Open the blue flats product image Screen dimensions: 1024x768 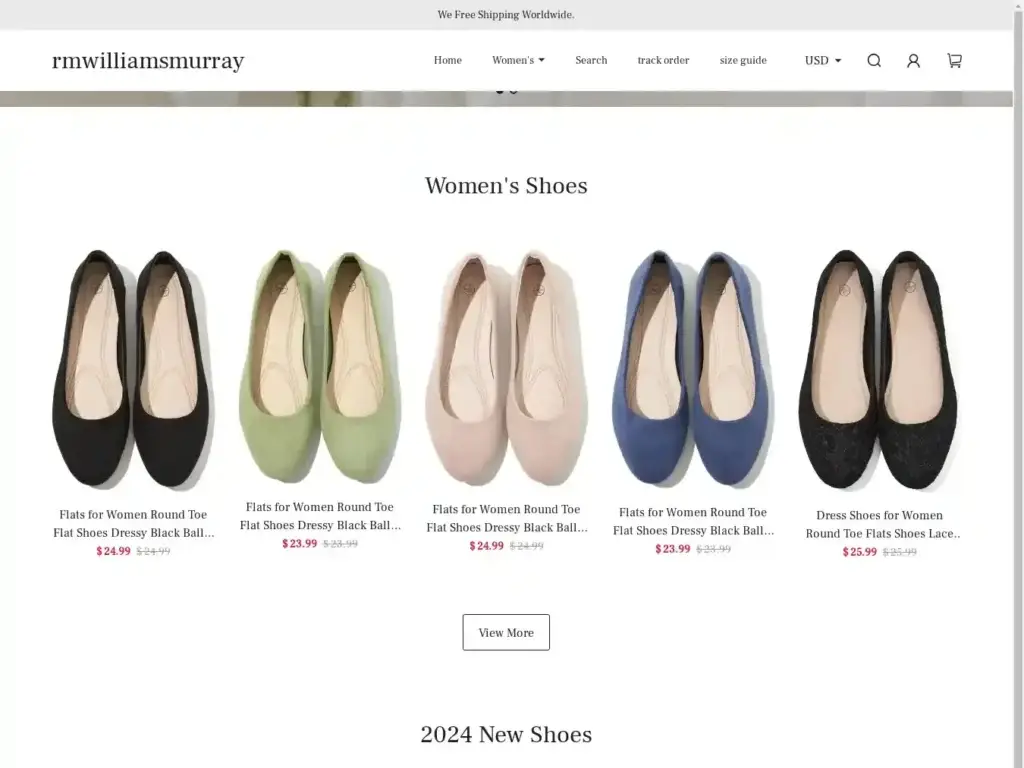click(x=692, y=368)
